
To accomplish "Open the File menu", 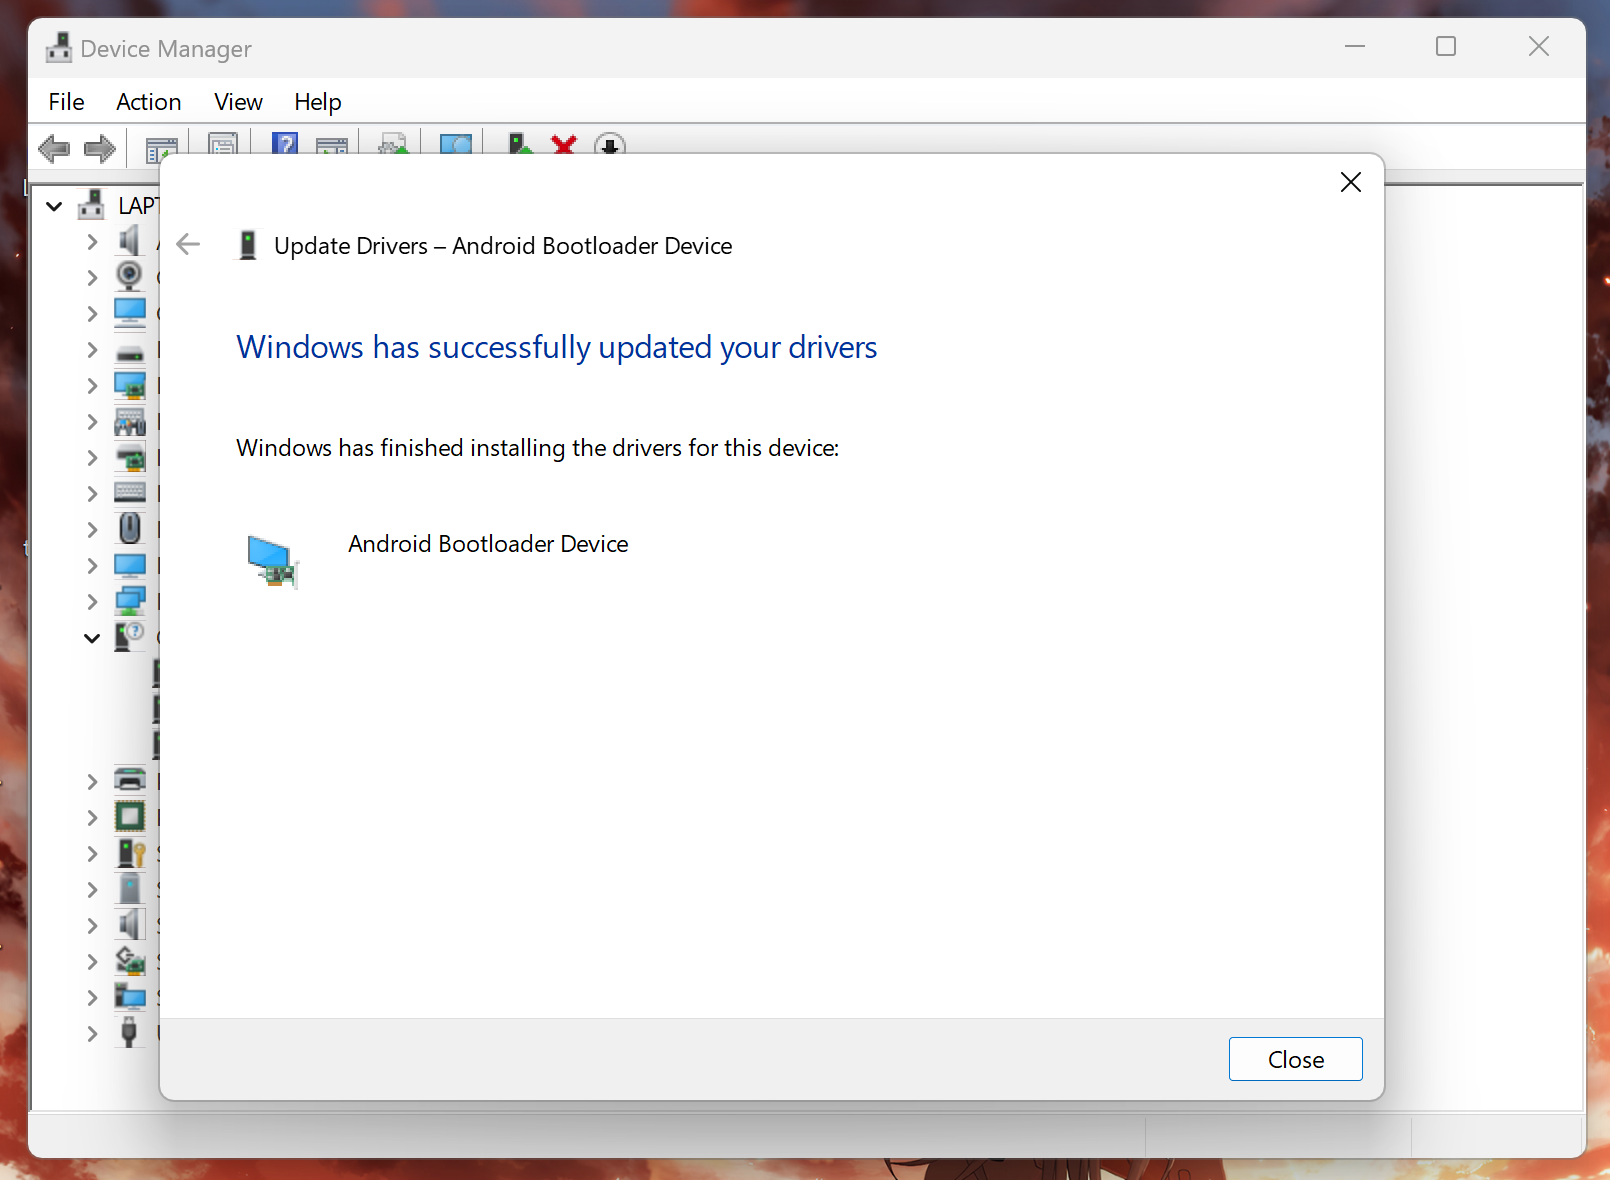I will 66,102.
